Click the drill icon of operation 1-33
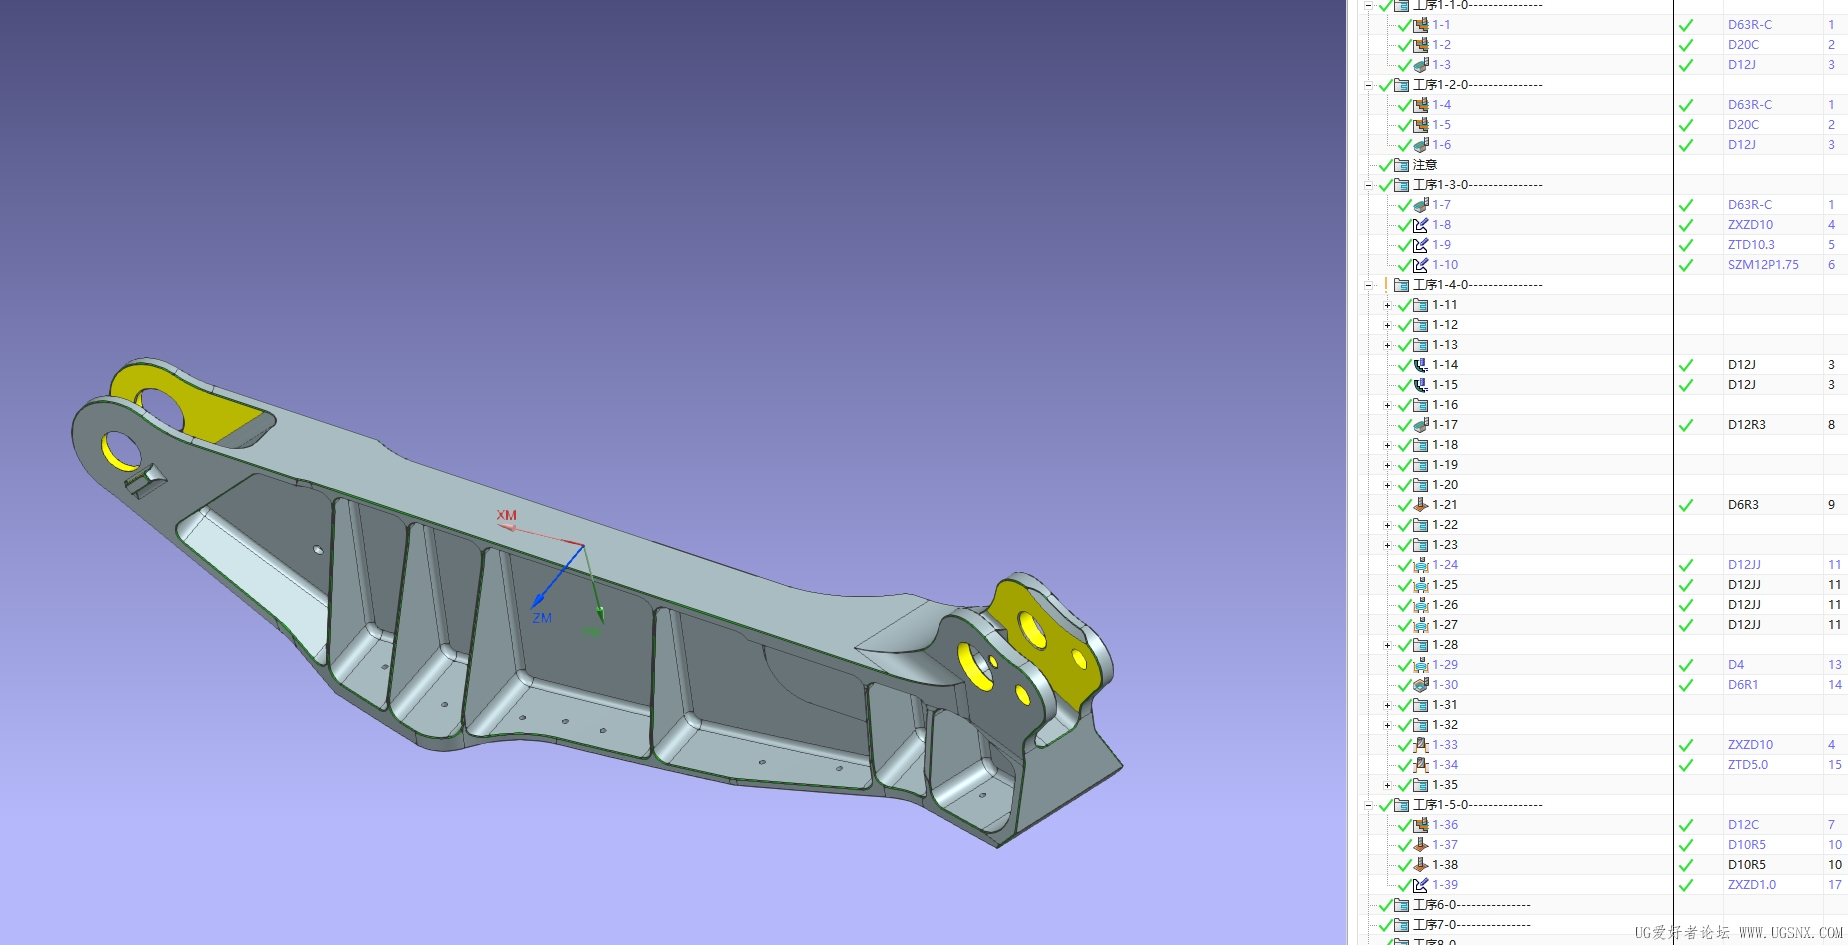This screenshot has height=945, width=1848. (1420, 745)
